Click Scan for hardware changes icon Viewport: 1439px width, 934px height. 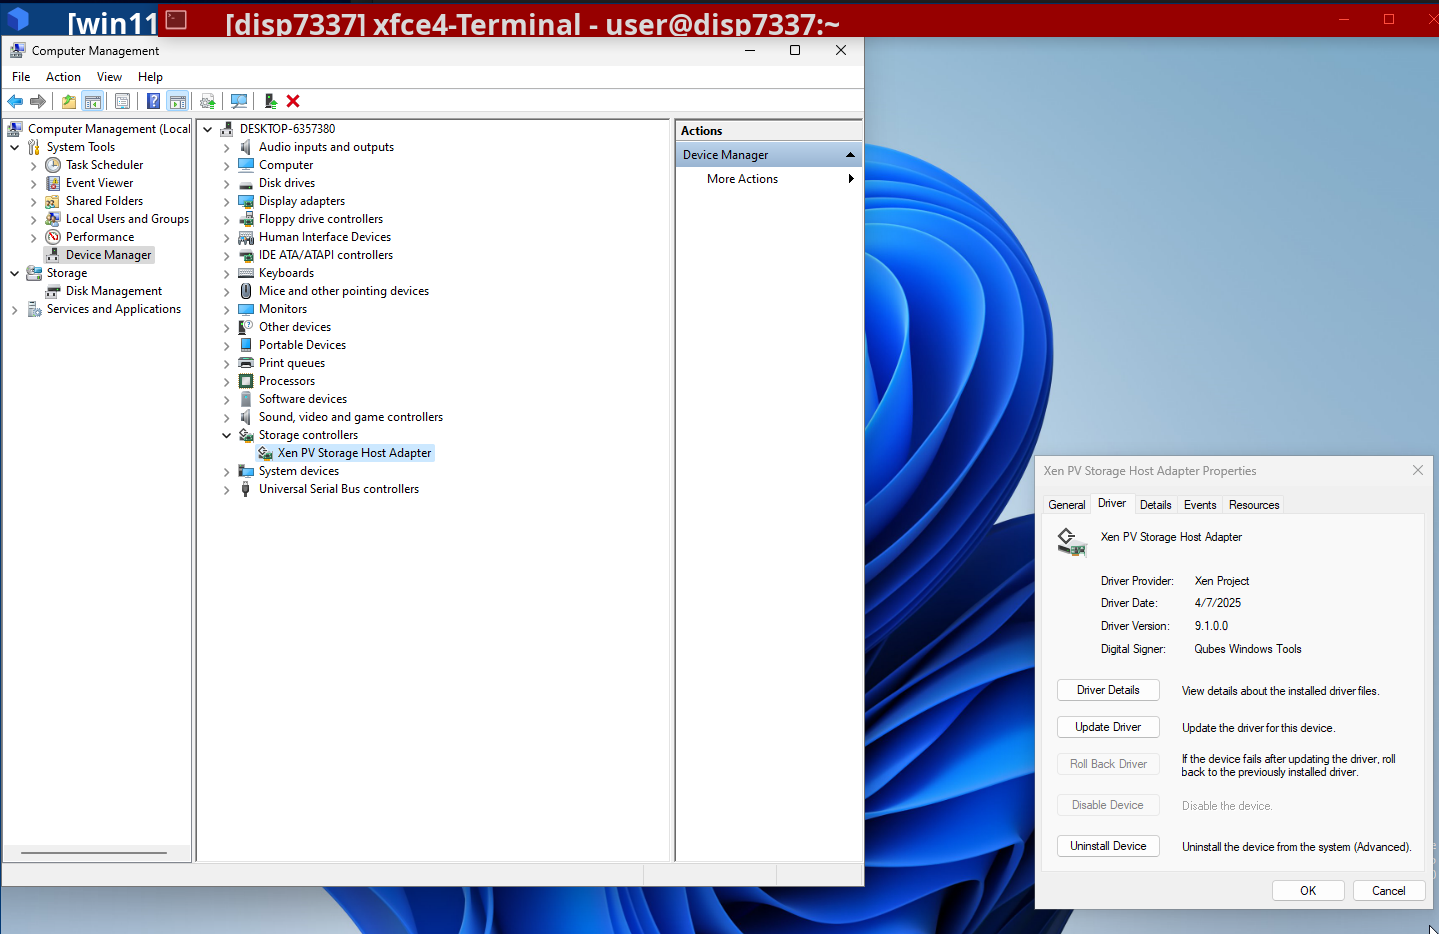click(239, 101)
